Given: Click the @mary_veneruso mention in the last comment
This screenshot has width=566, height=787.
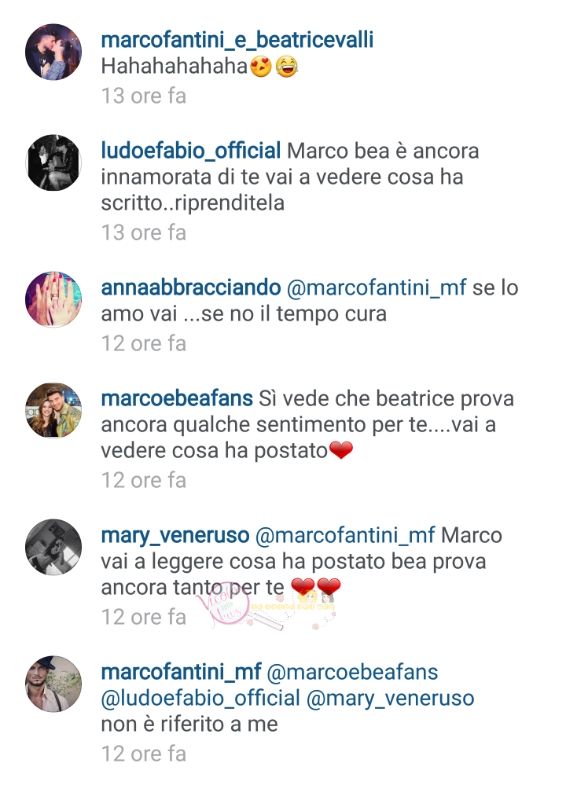Looking at the screenshot, I should coord(390,699).
